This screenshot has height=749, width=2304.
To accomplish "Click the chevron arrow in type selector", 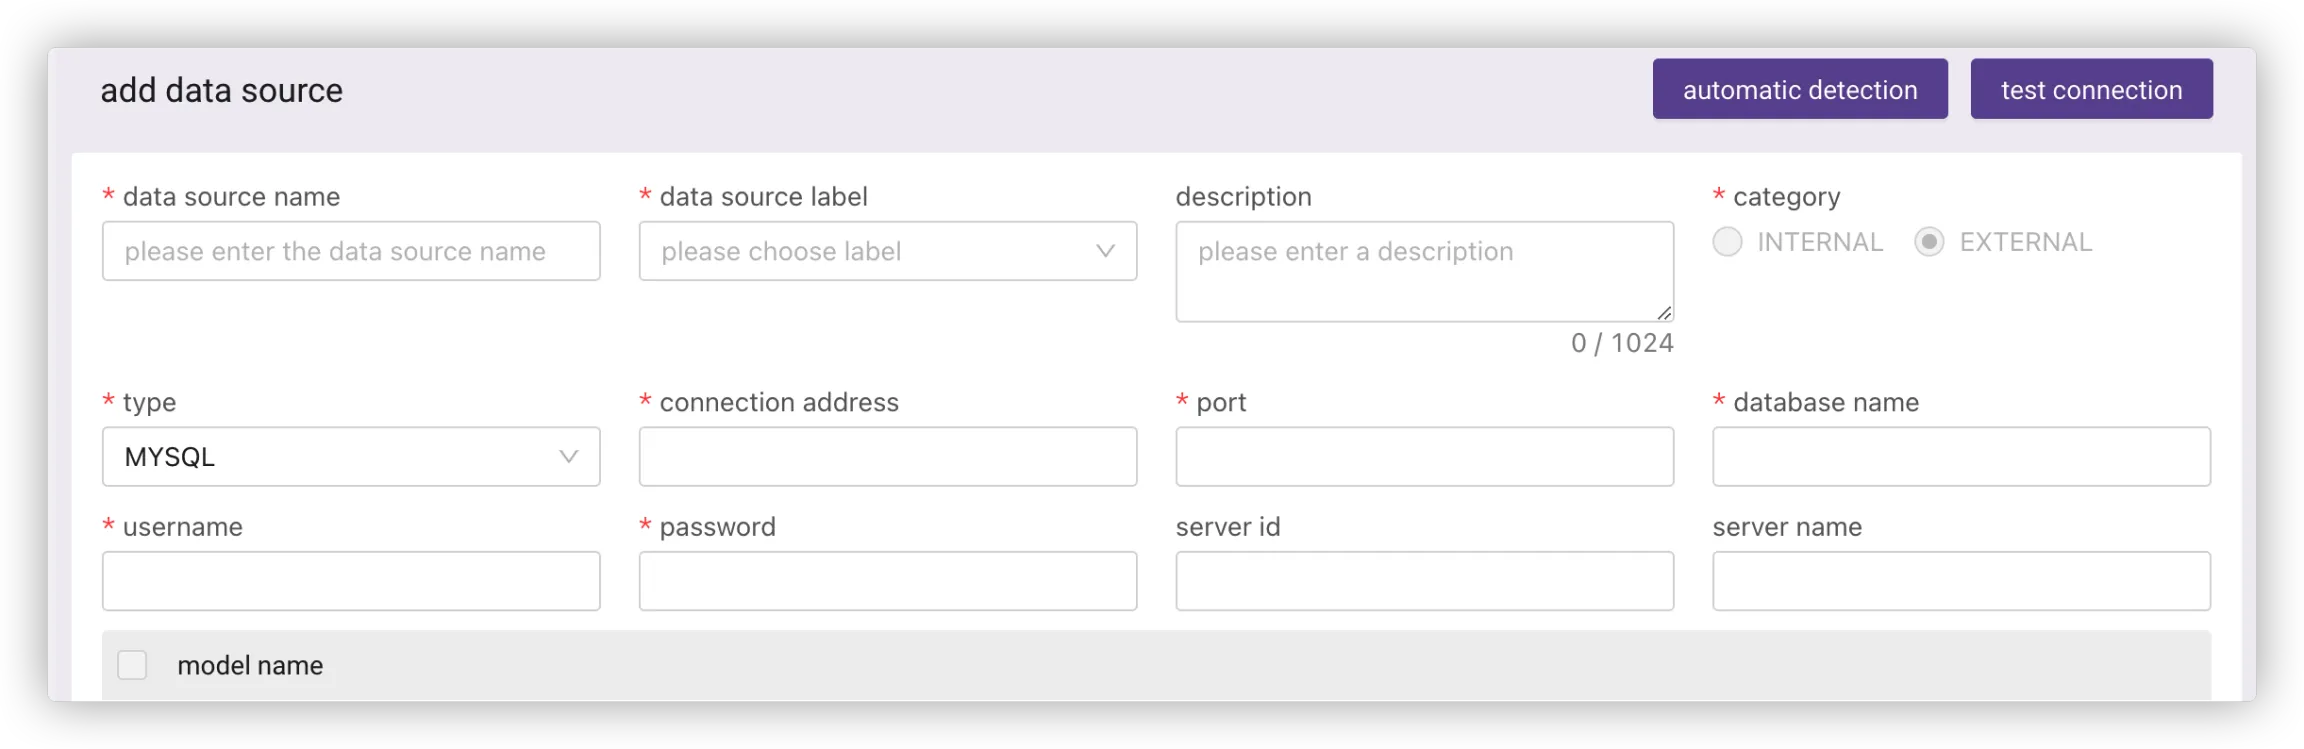I will [569, 457].
